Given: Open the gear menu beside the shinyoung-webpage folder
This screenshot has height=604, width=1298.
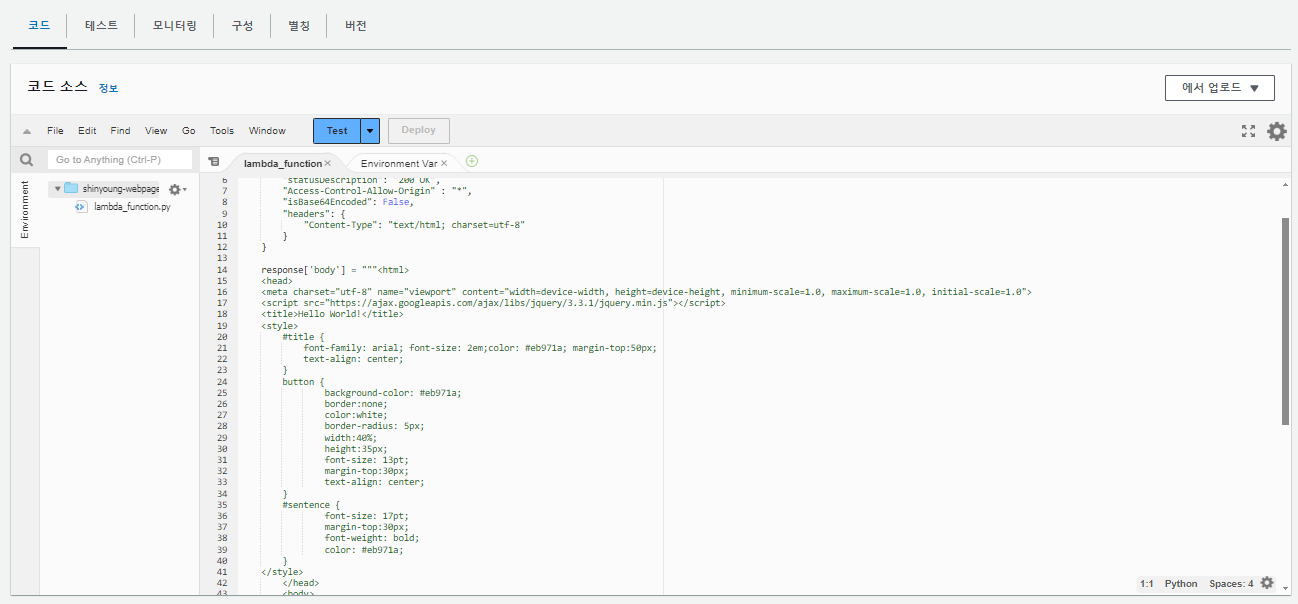Looking at the screenshot, I should point(177,189).
